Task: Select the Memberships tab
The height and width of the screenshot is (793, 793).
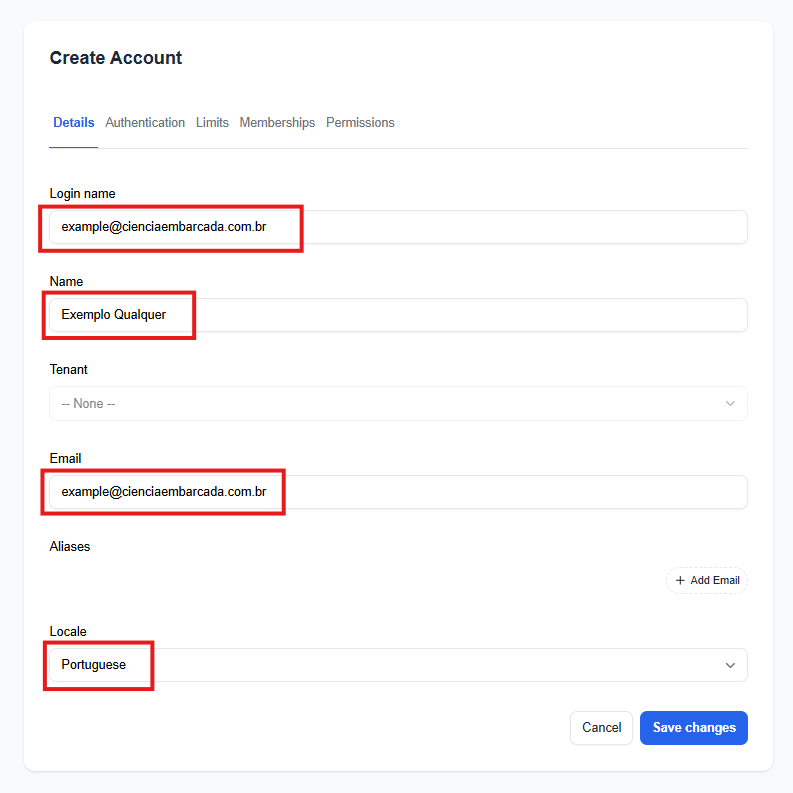Action: [x=277, y=123]
